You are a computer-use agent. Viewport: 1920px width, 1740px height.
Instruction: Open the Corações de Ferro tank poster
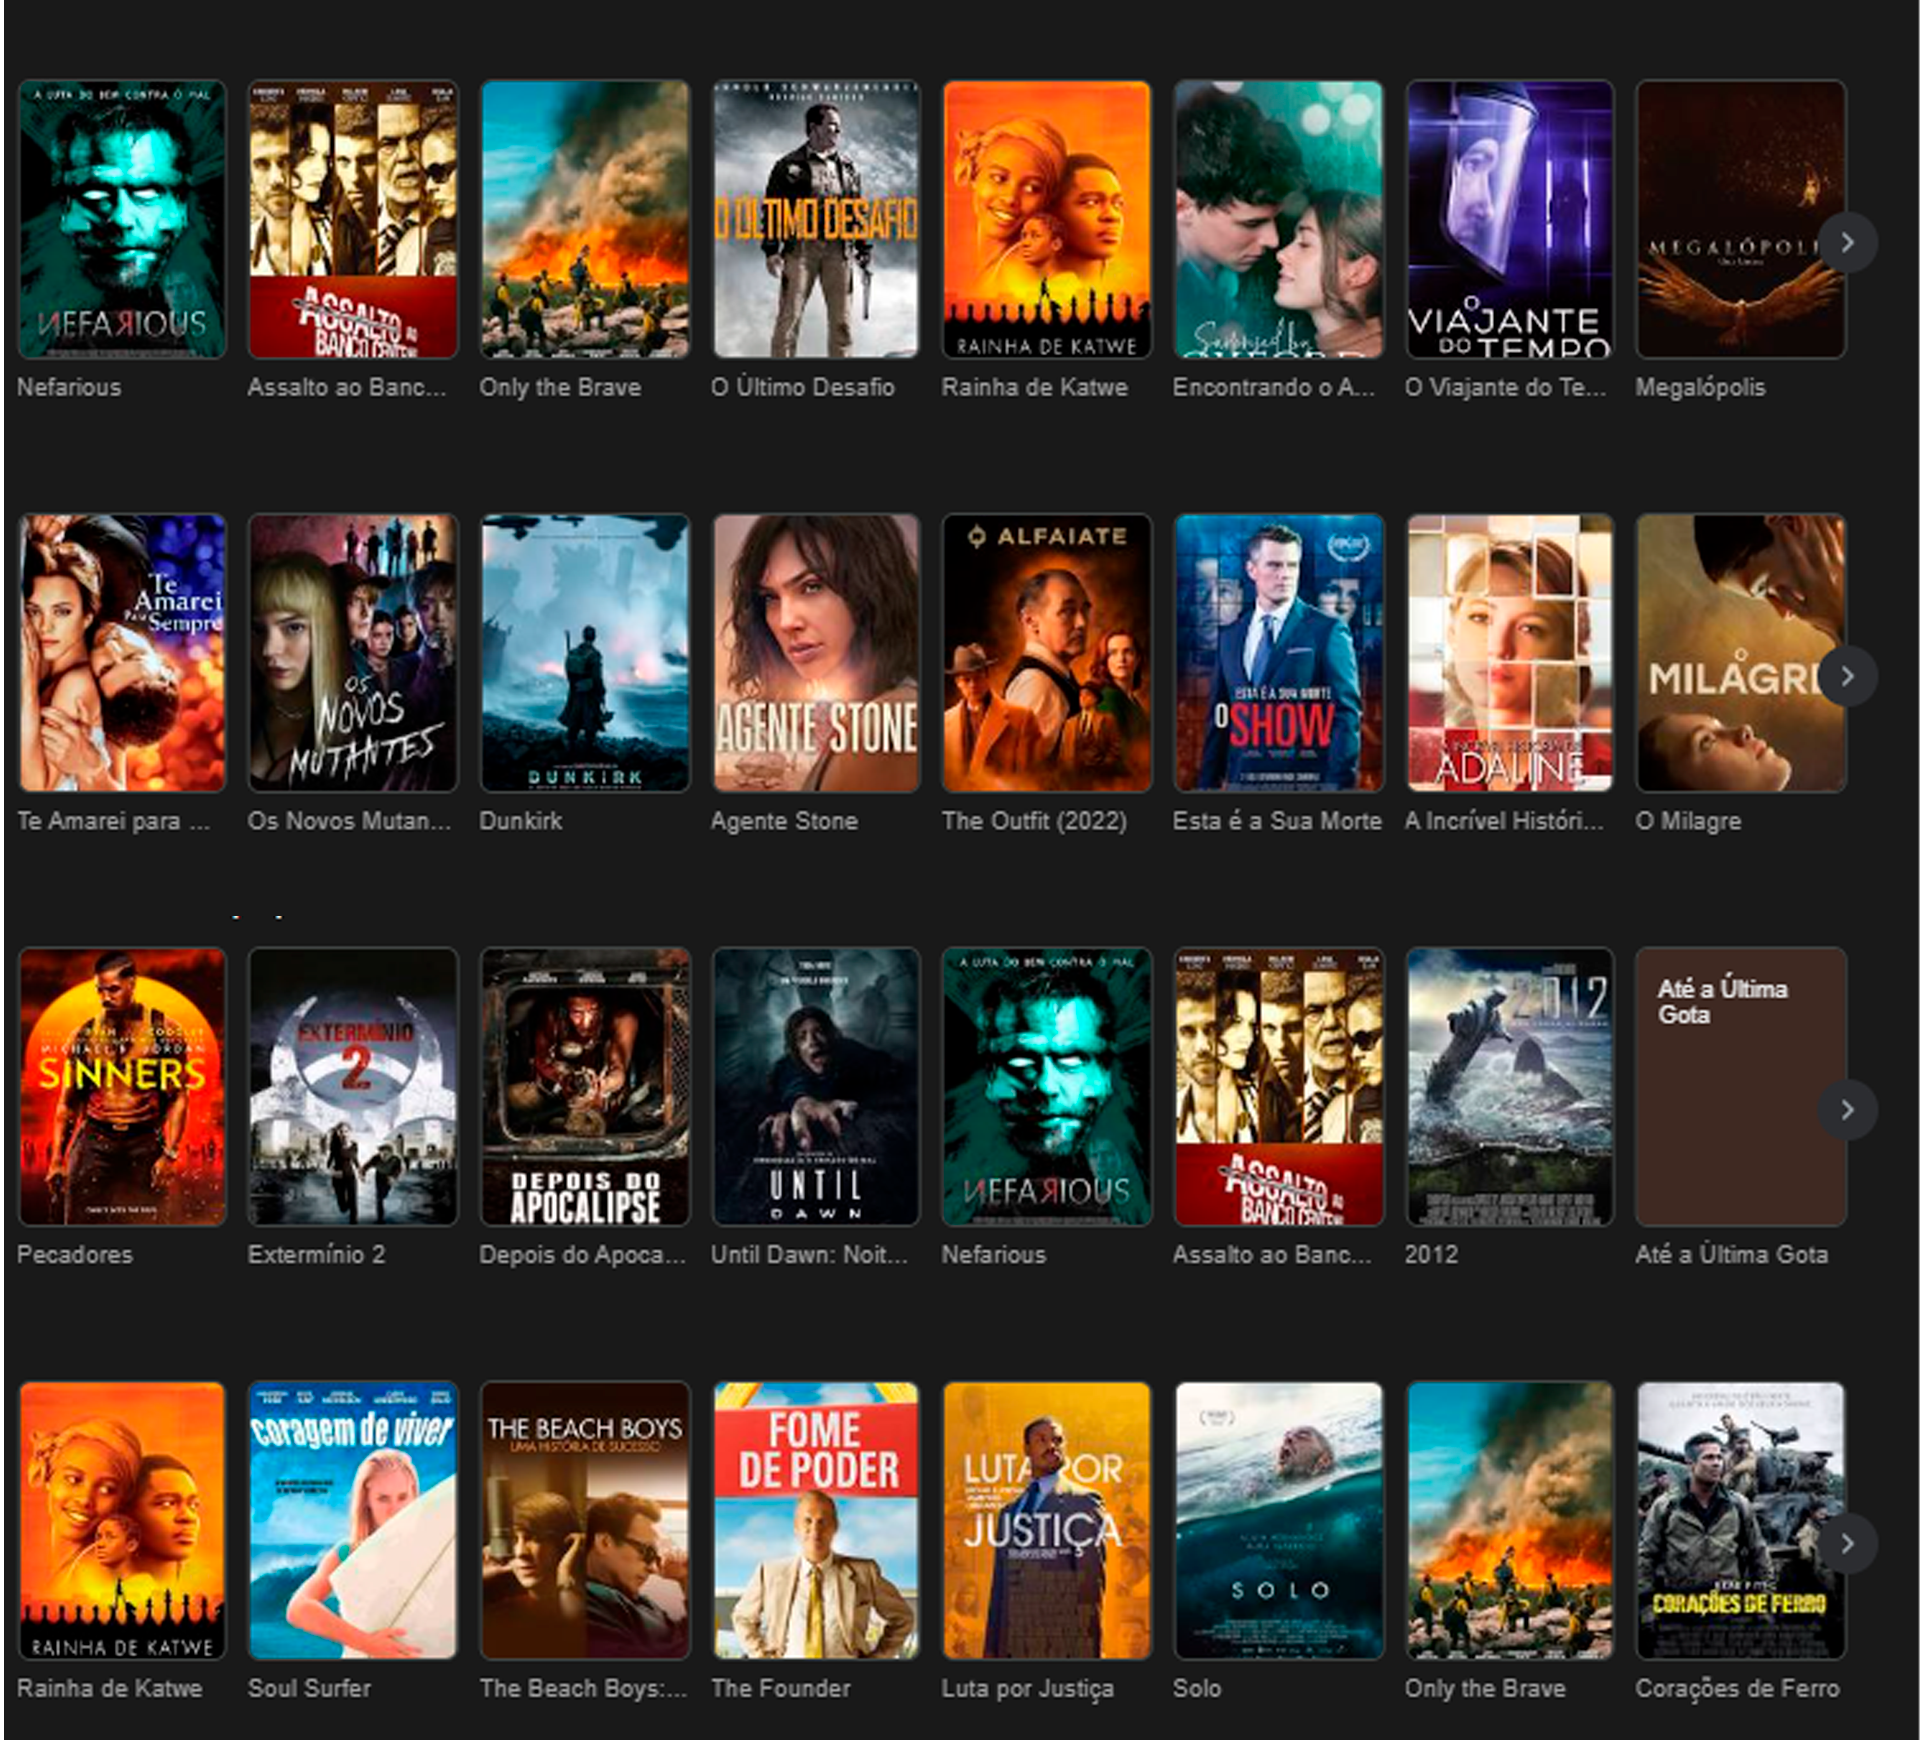(1740, 1521)
